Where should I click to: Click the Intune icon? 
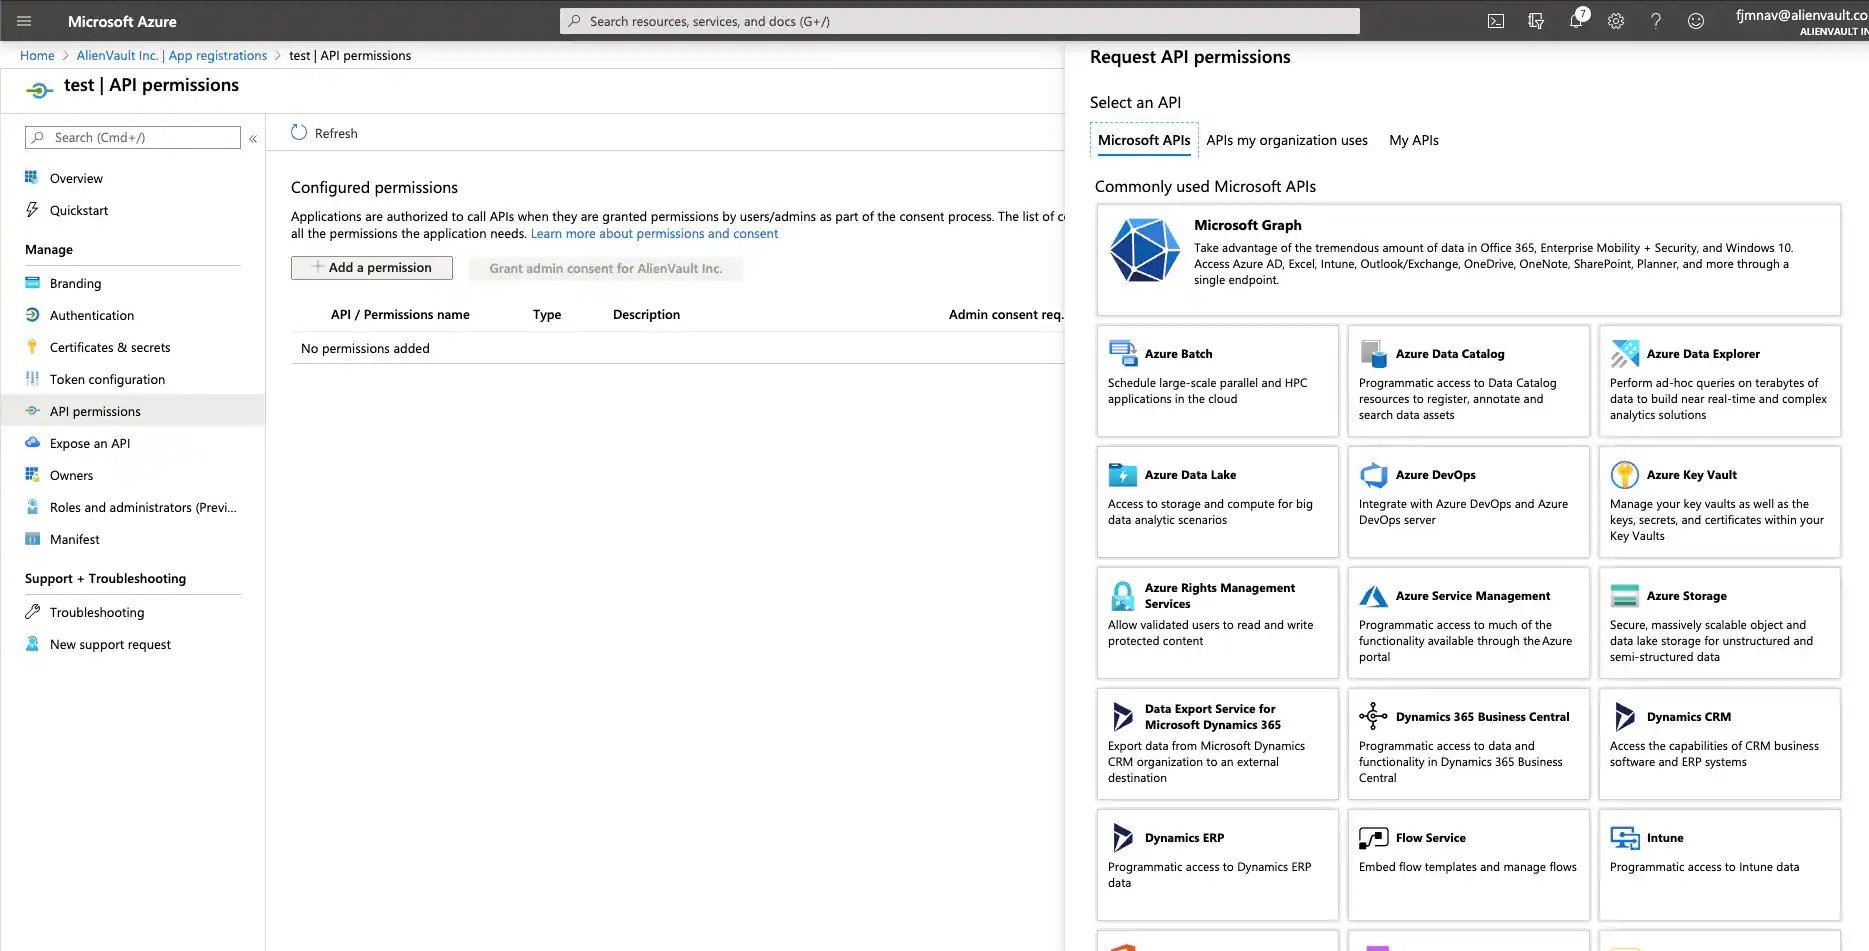coord(1625,837)
